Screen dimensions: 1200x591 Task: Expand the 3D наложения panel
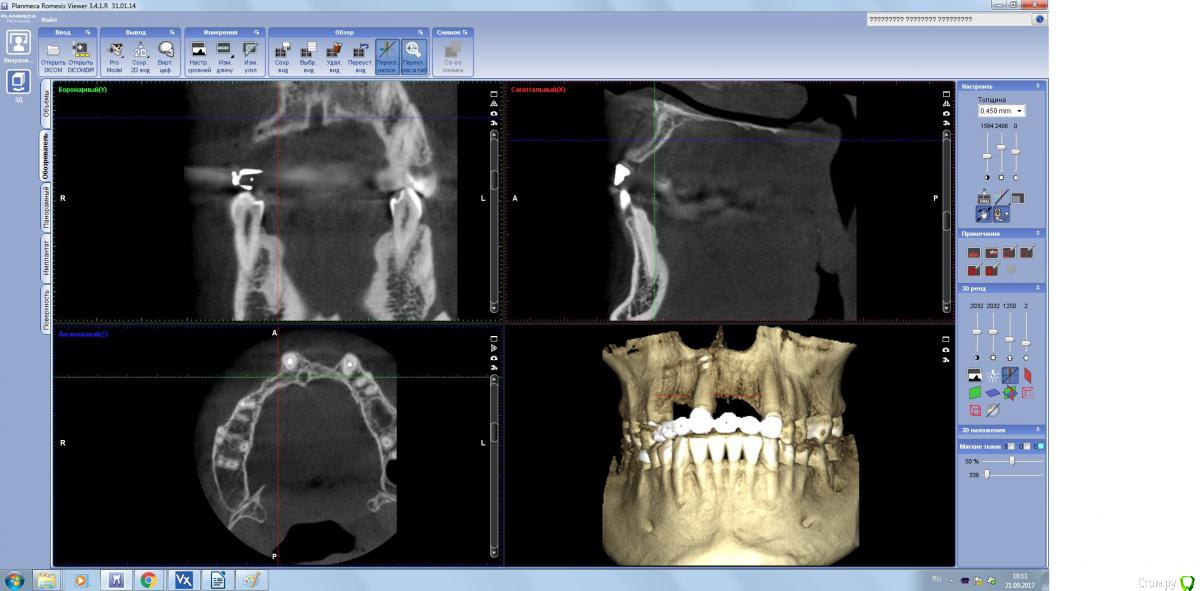[x=1037, y=429]
